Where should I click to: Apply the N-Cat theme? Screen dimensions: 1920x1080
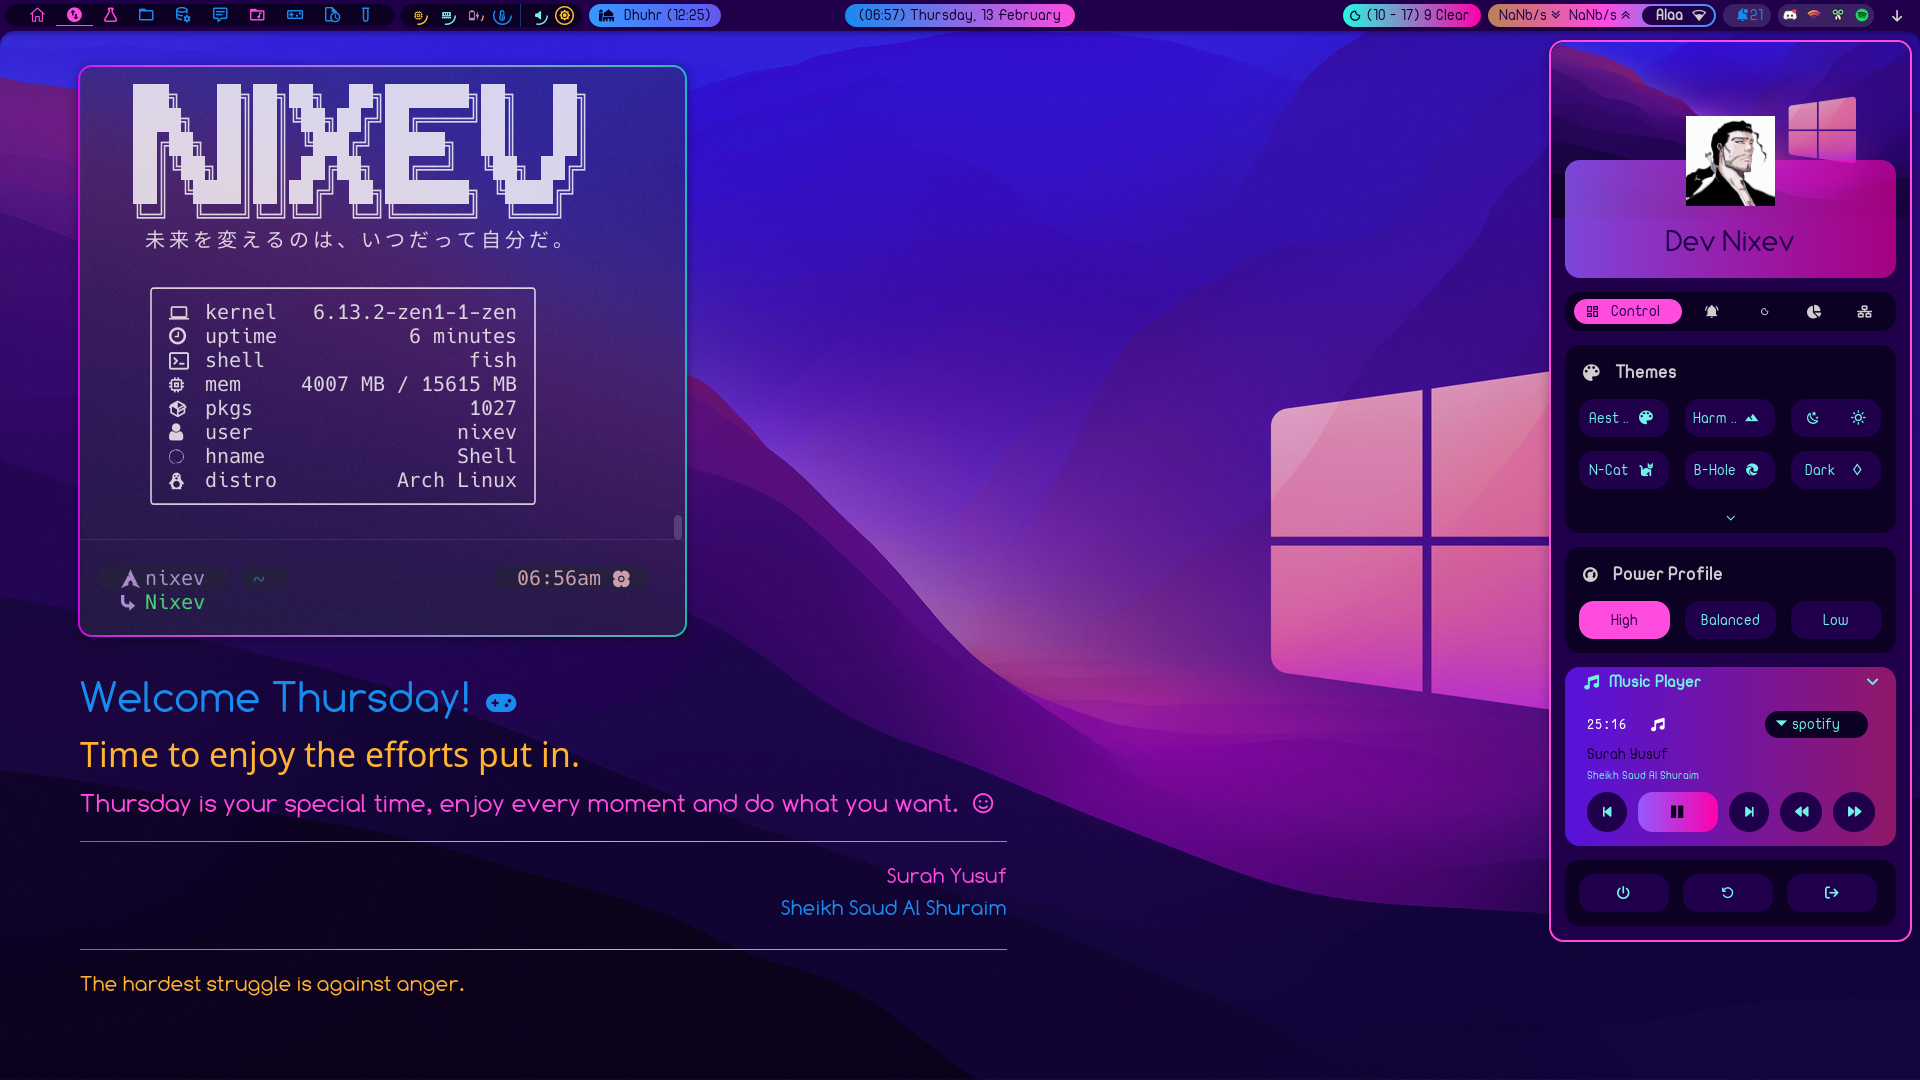1622,470
